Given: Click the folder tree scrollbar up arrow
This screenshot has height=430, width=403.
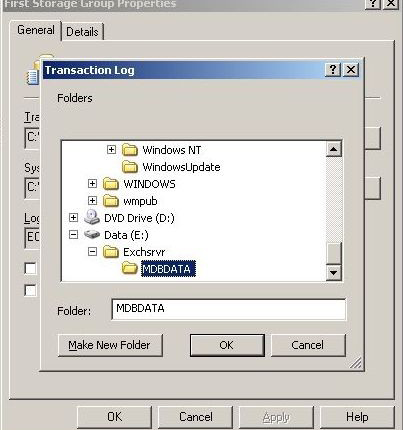Looking at the screenshot, I should tap(333, 149).
